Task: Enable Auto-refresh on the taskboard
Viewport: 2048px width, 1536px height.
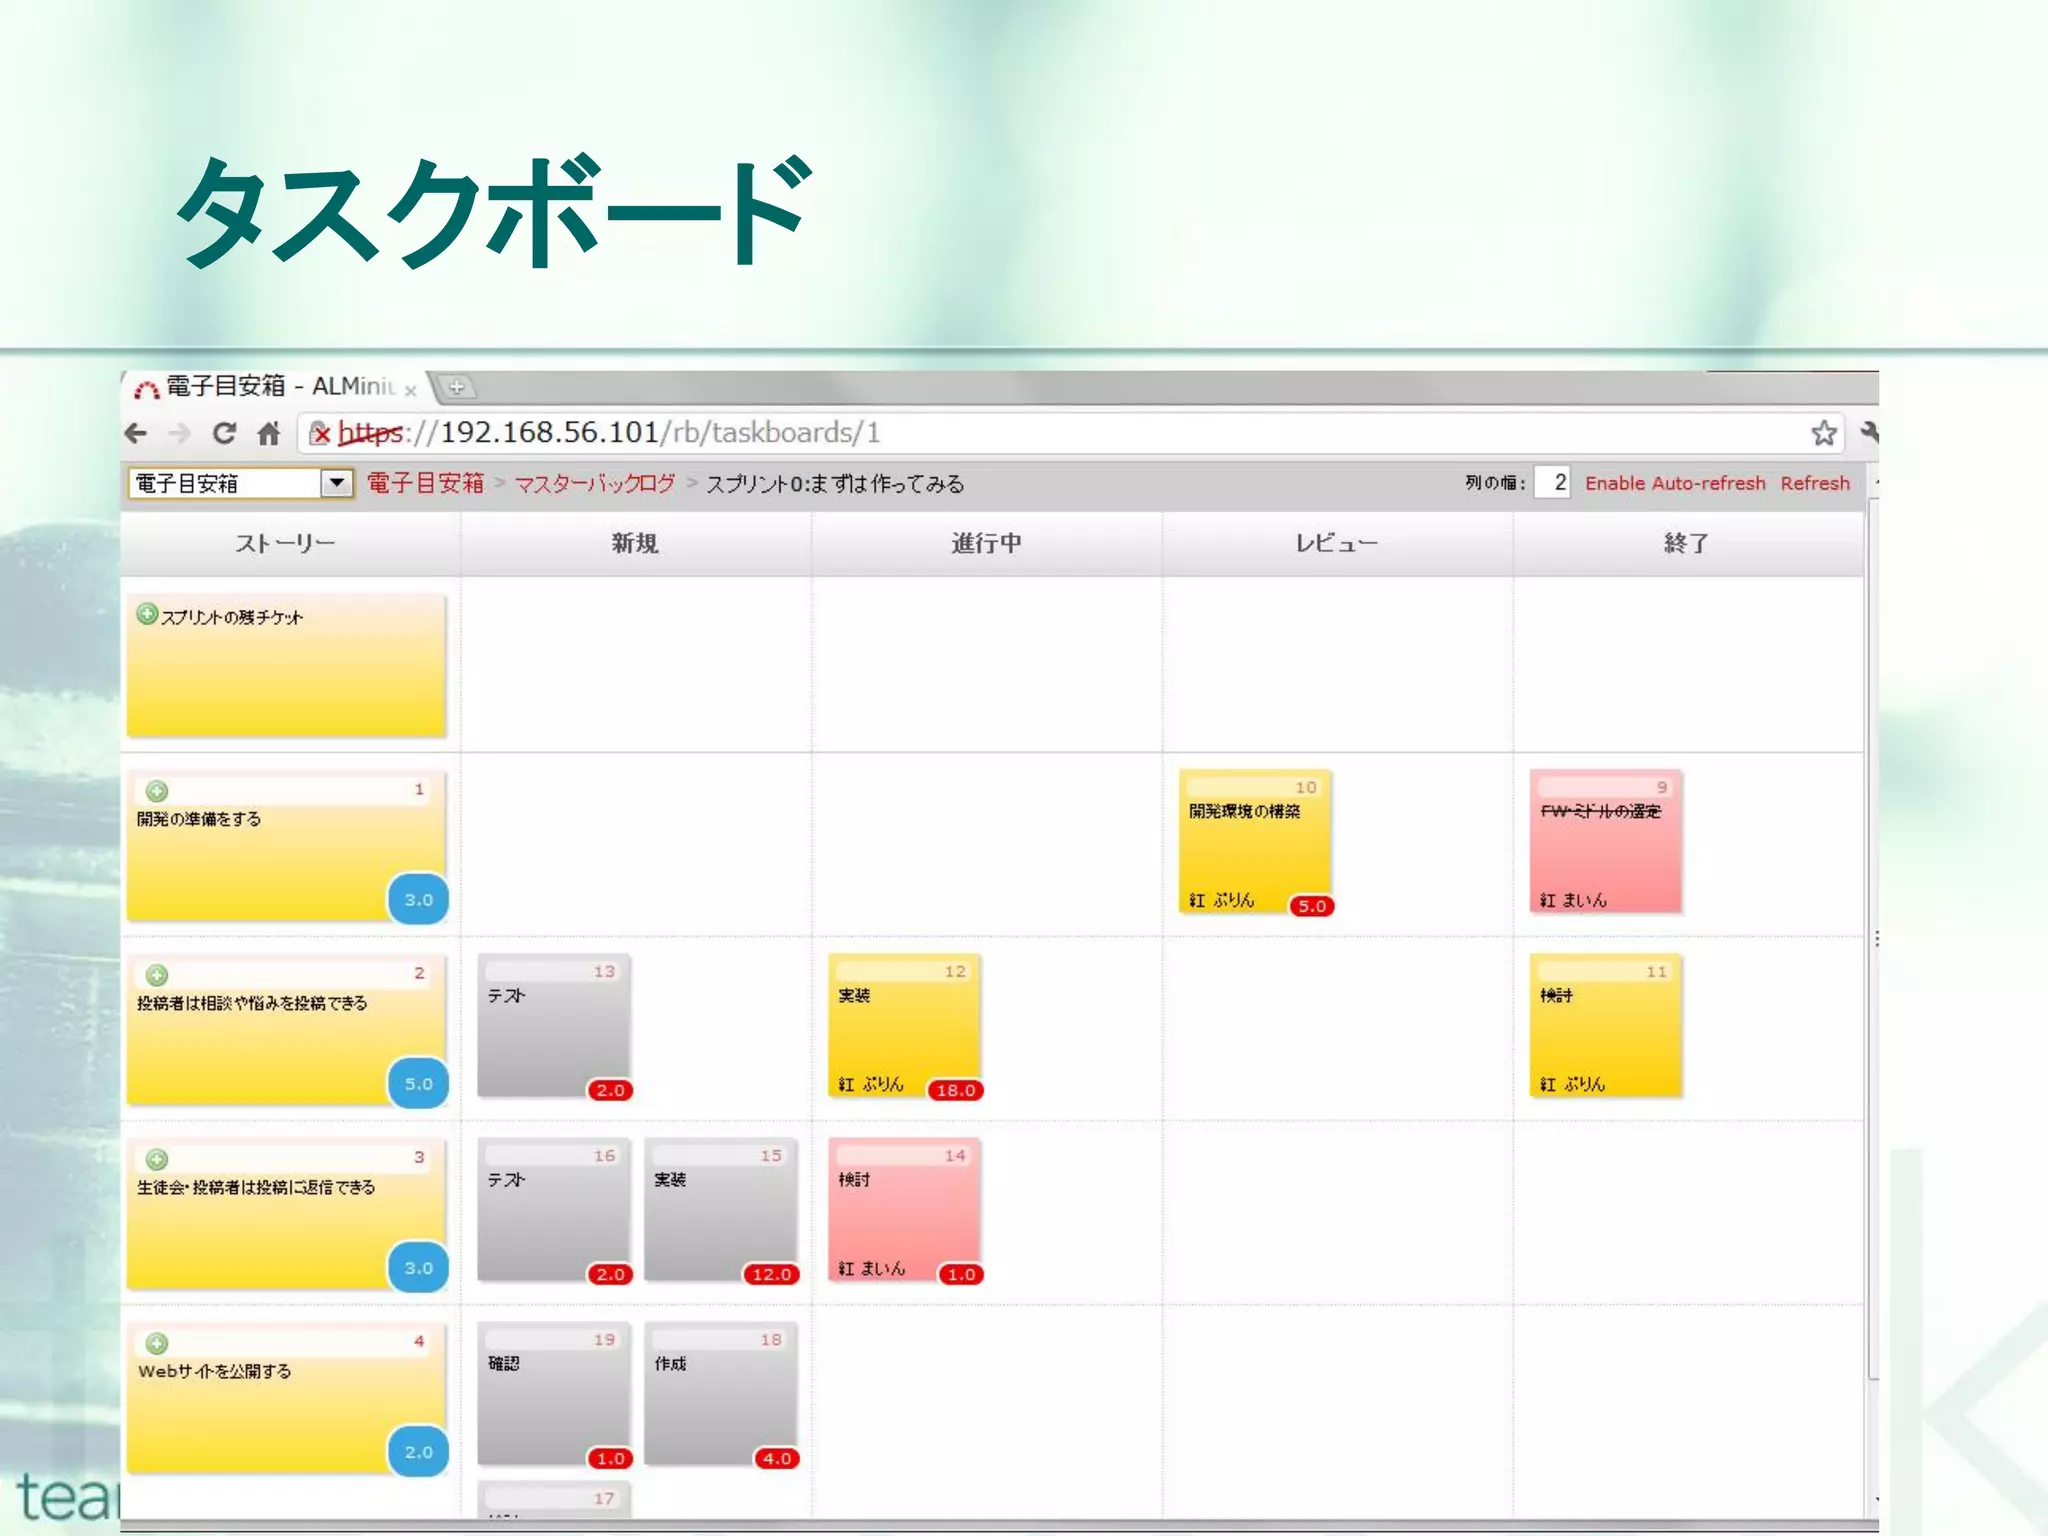Action: 1675,483
